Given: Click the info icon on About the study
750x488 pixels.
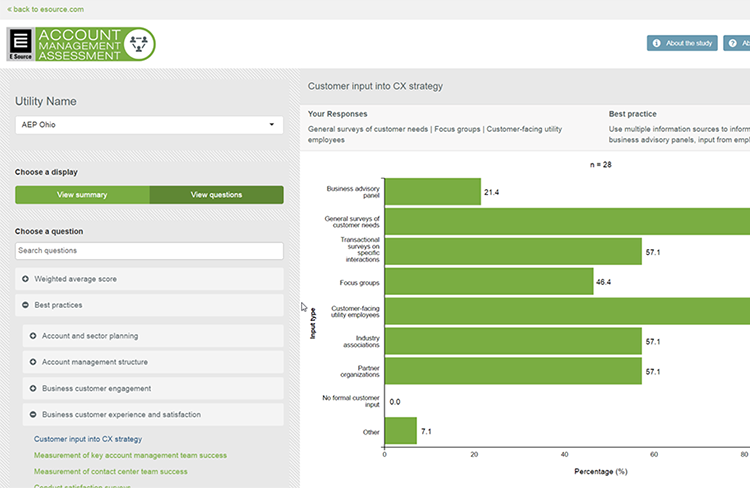Looking at the screenshot, I should 655,43.
